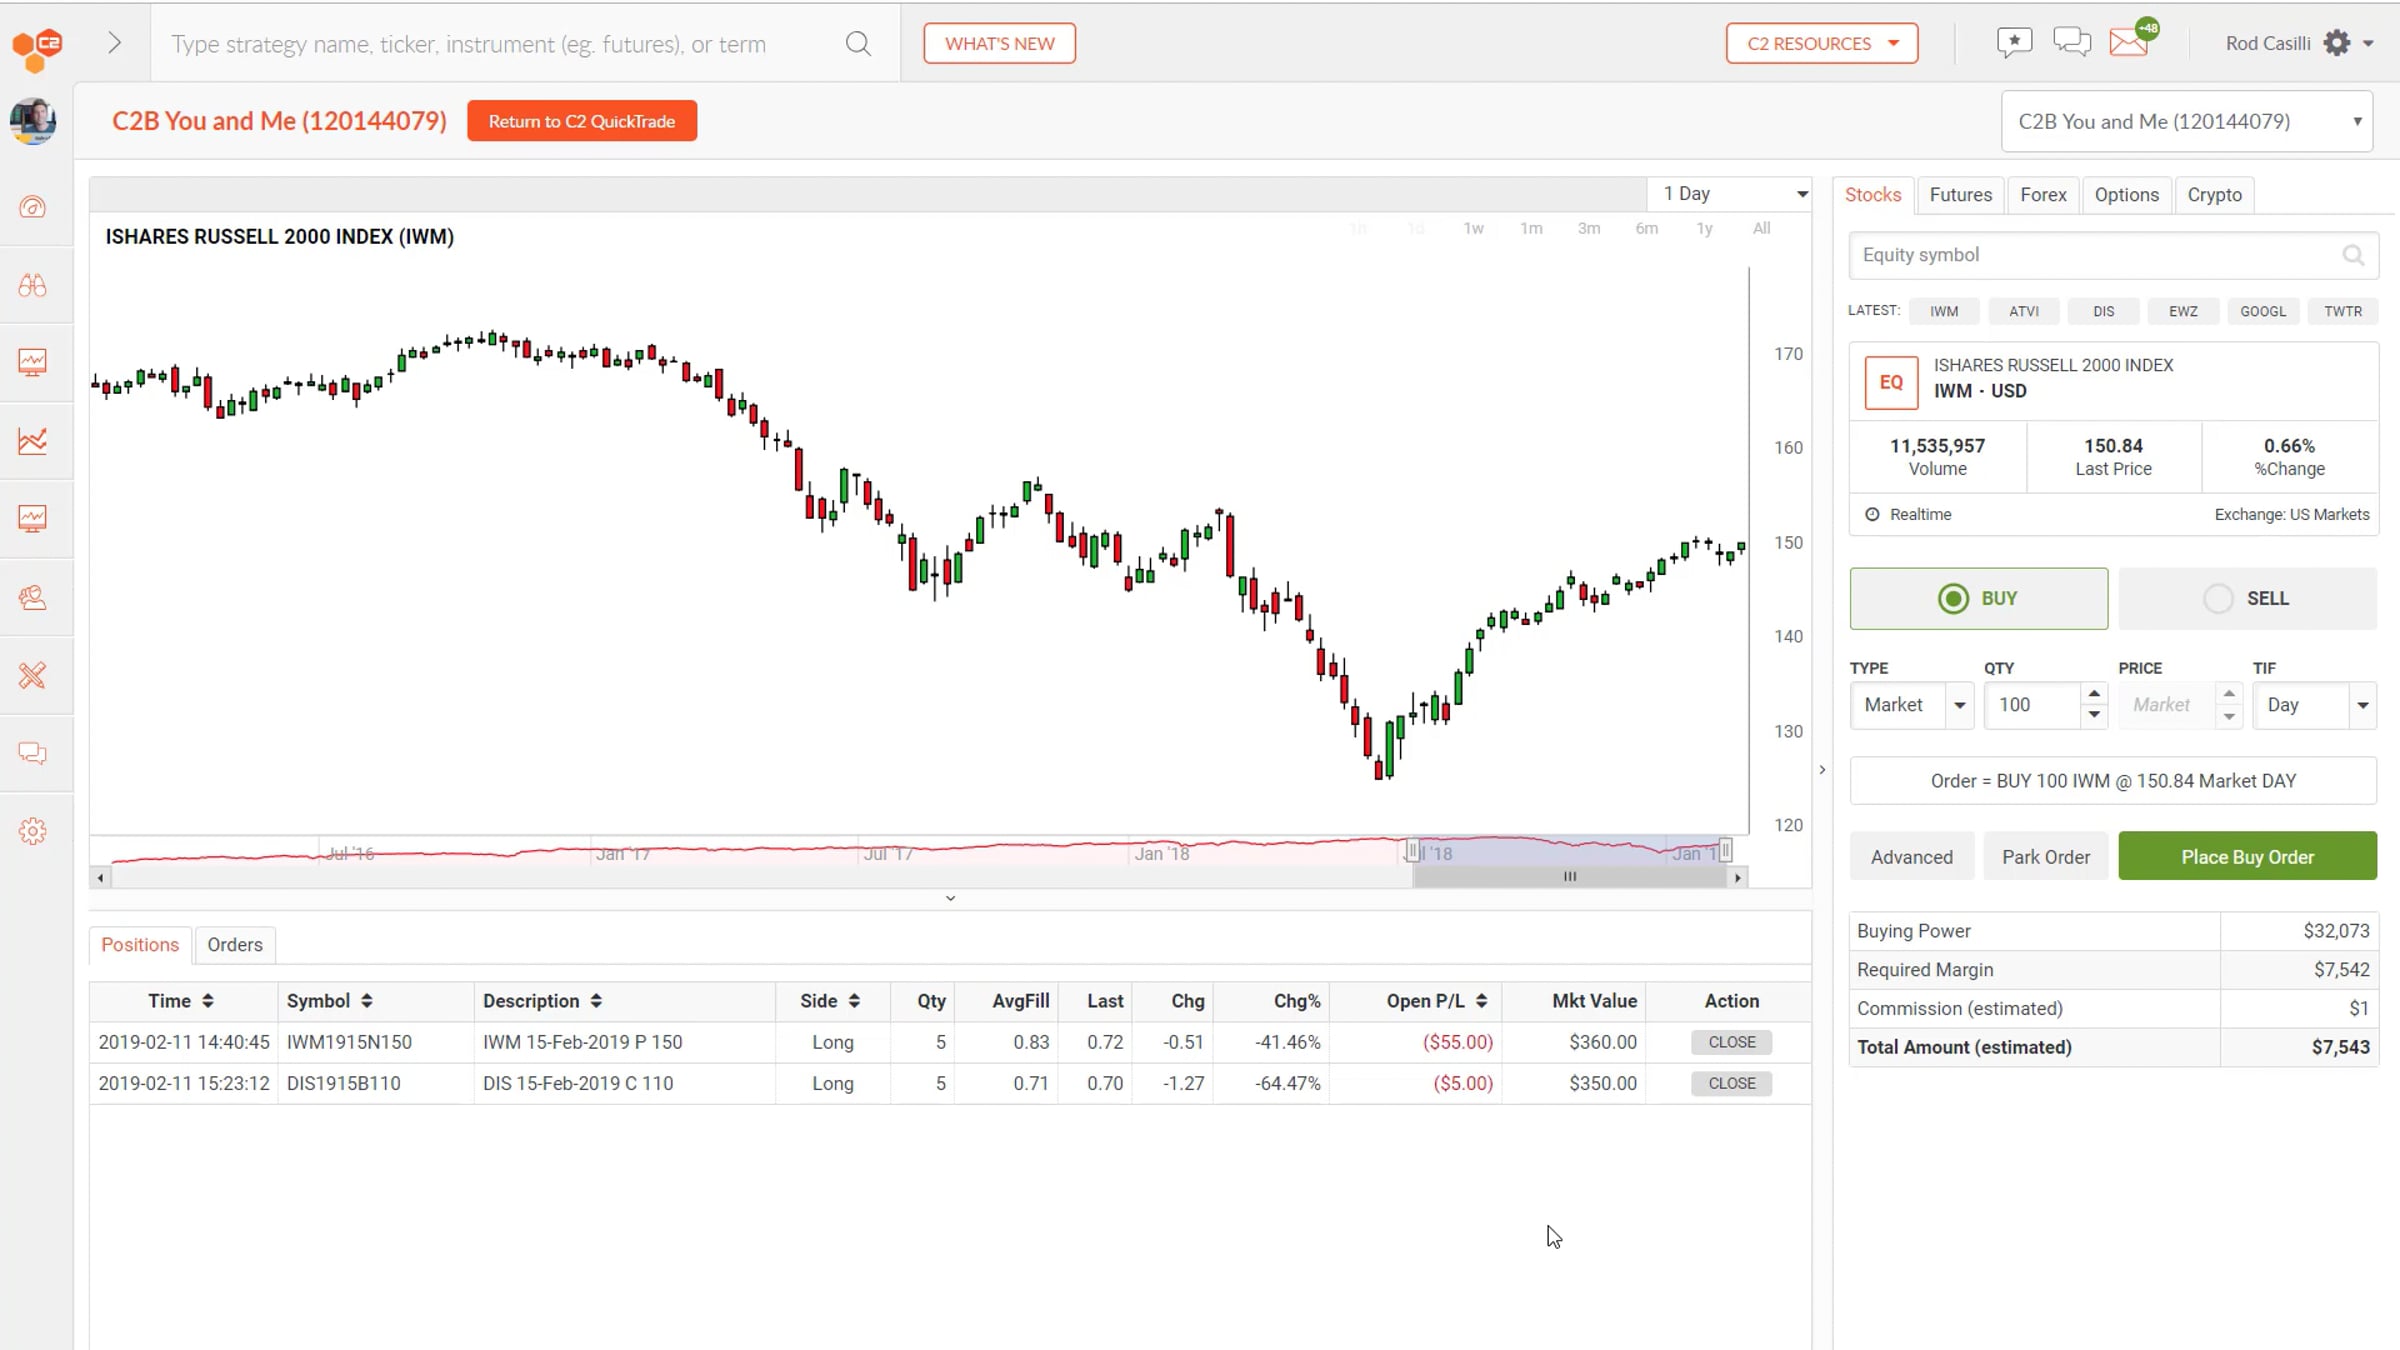Screen dimensions: 2400x1350
Task: Click the chart navigator left range handle
Action: pos(1412,851)
